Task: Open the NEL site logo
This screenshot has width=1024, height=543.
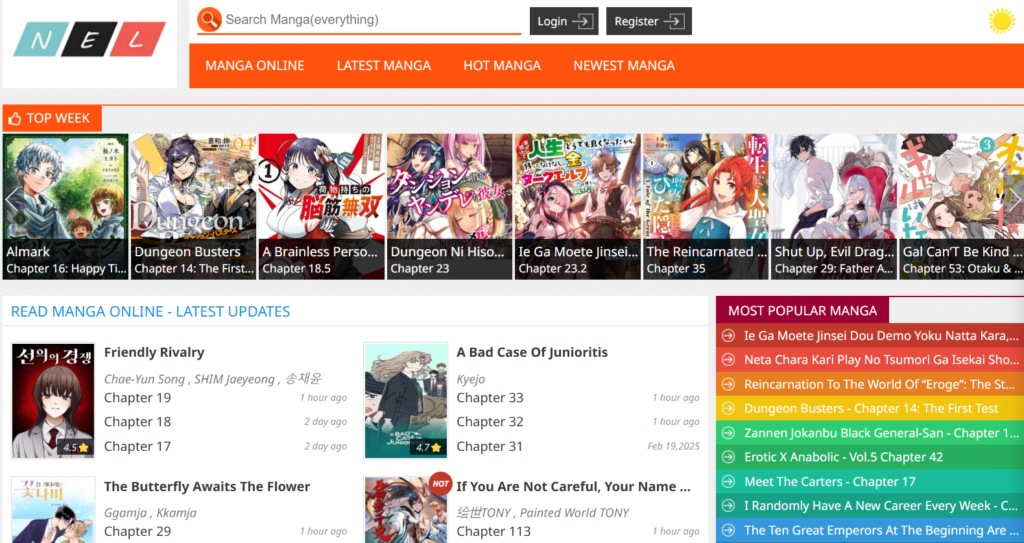Action: pyautogui.click(x=89, y=39)
